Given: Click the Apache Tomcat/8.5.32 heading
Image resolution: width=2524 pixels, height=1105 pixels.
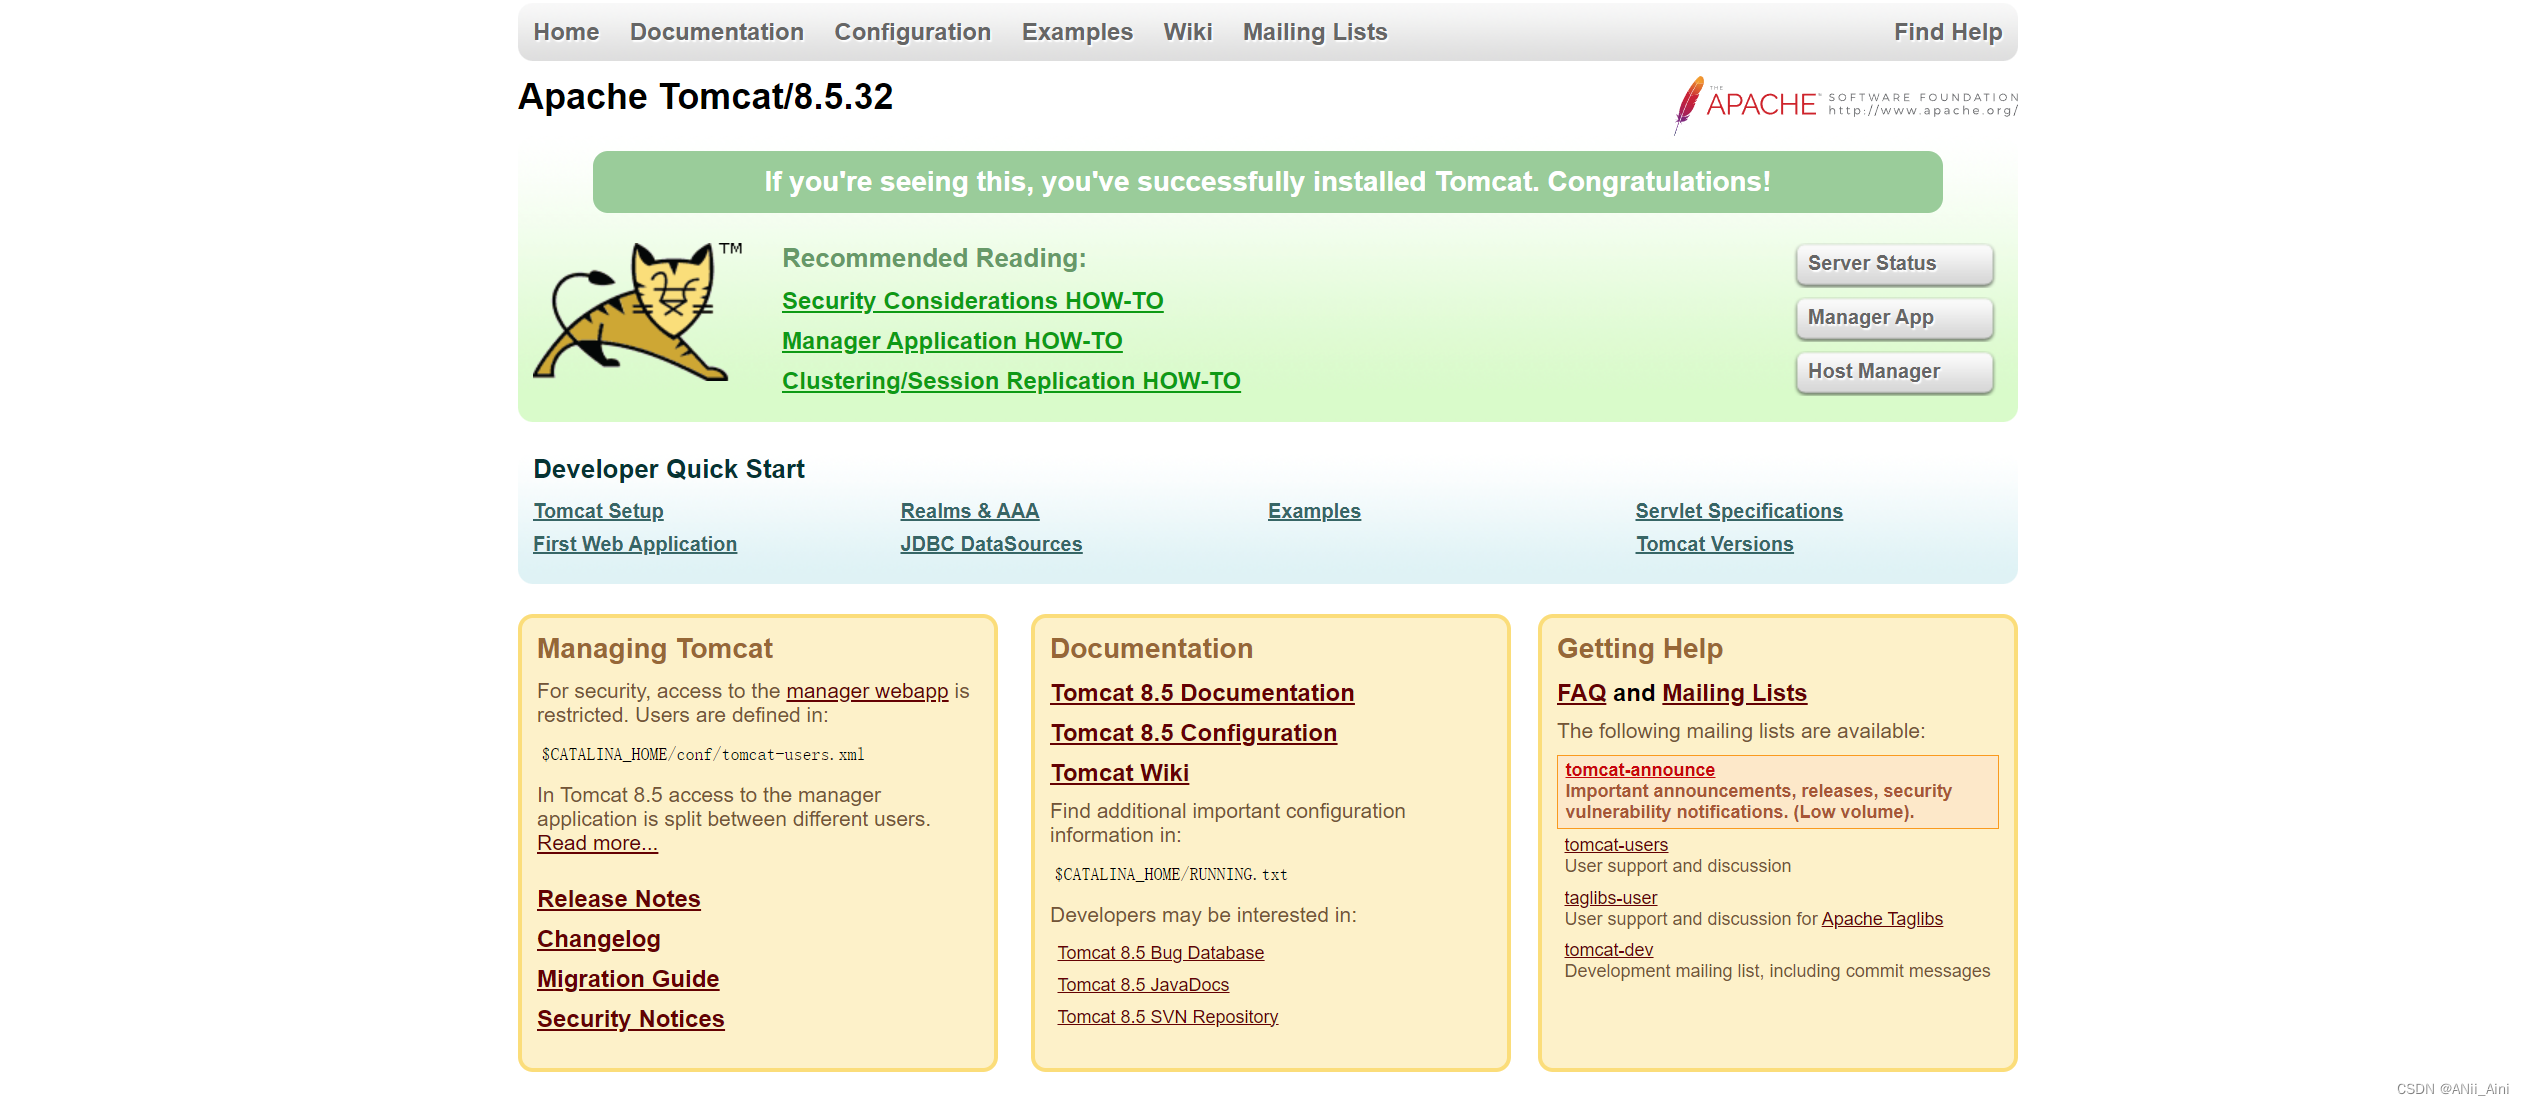Looking at the screenshot, I should pos(705,97).
